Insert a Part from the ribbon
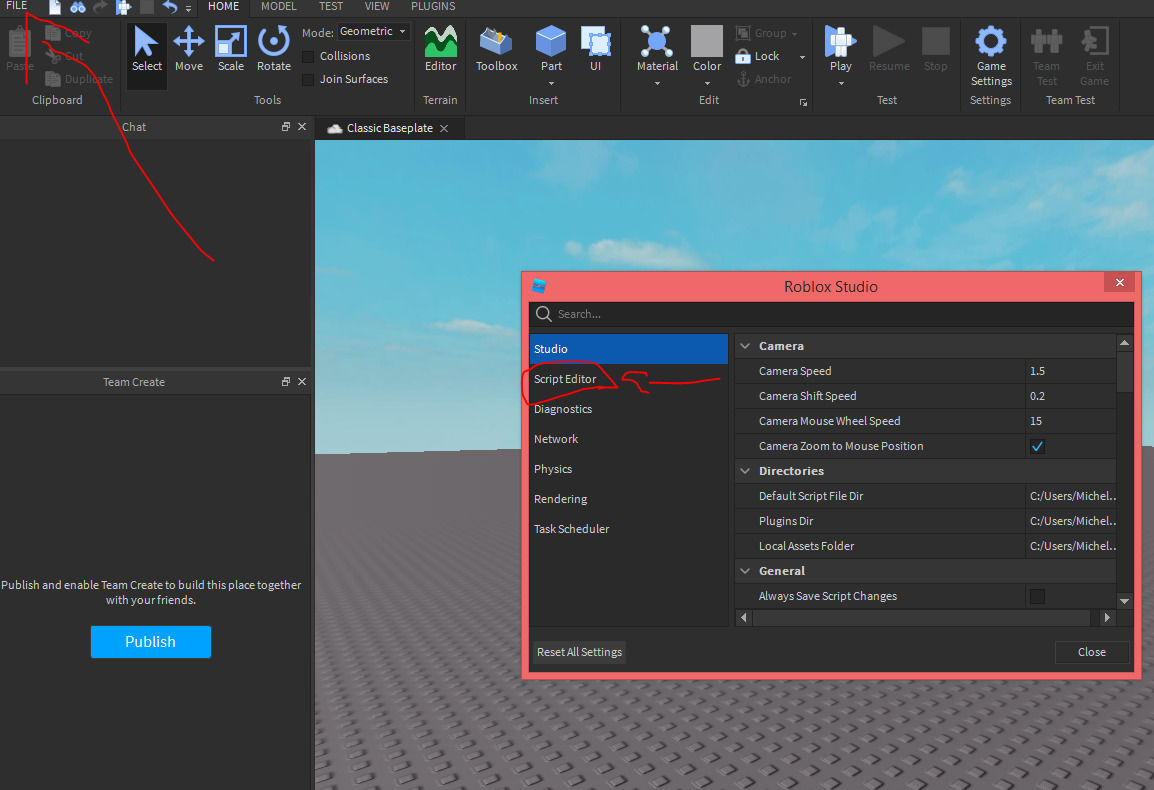1154x790 pixels. 551,43
